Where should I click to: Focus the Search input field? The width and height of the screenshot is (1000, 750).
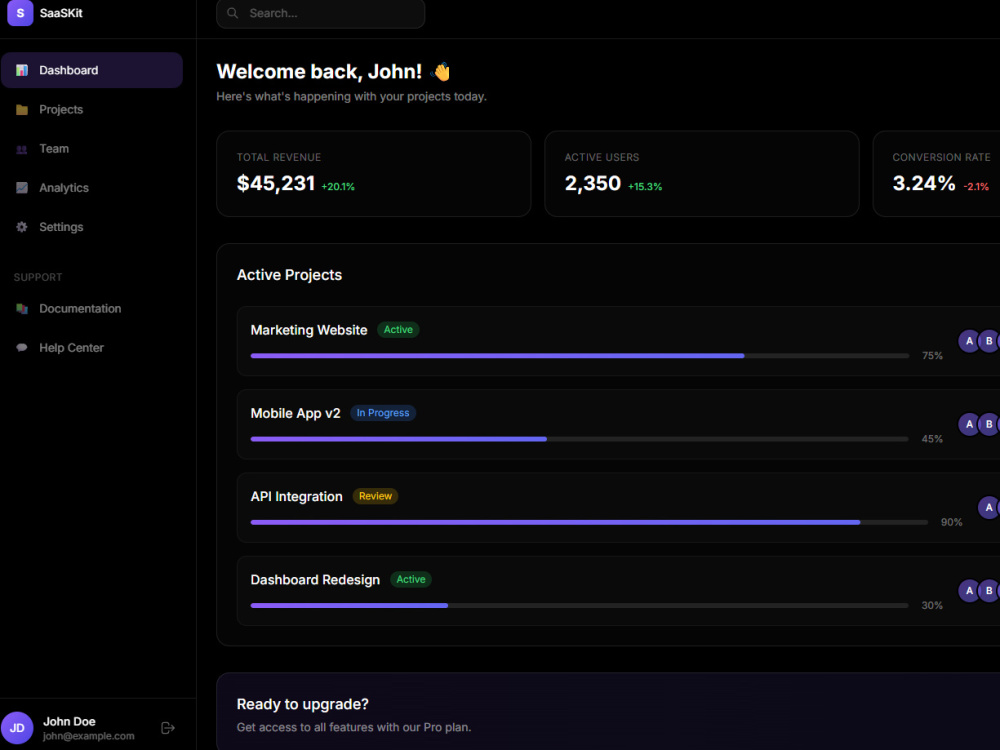(321, 13)
